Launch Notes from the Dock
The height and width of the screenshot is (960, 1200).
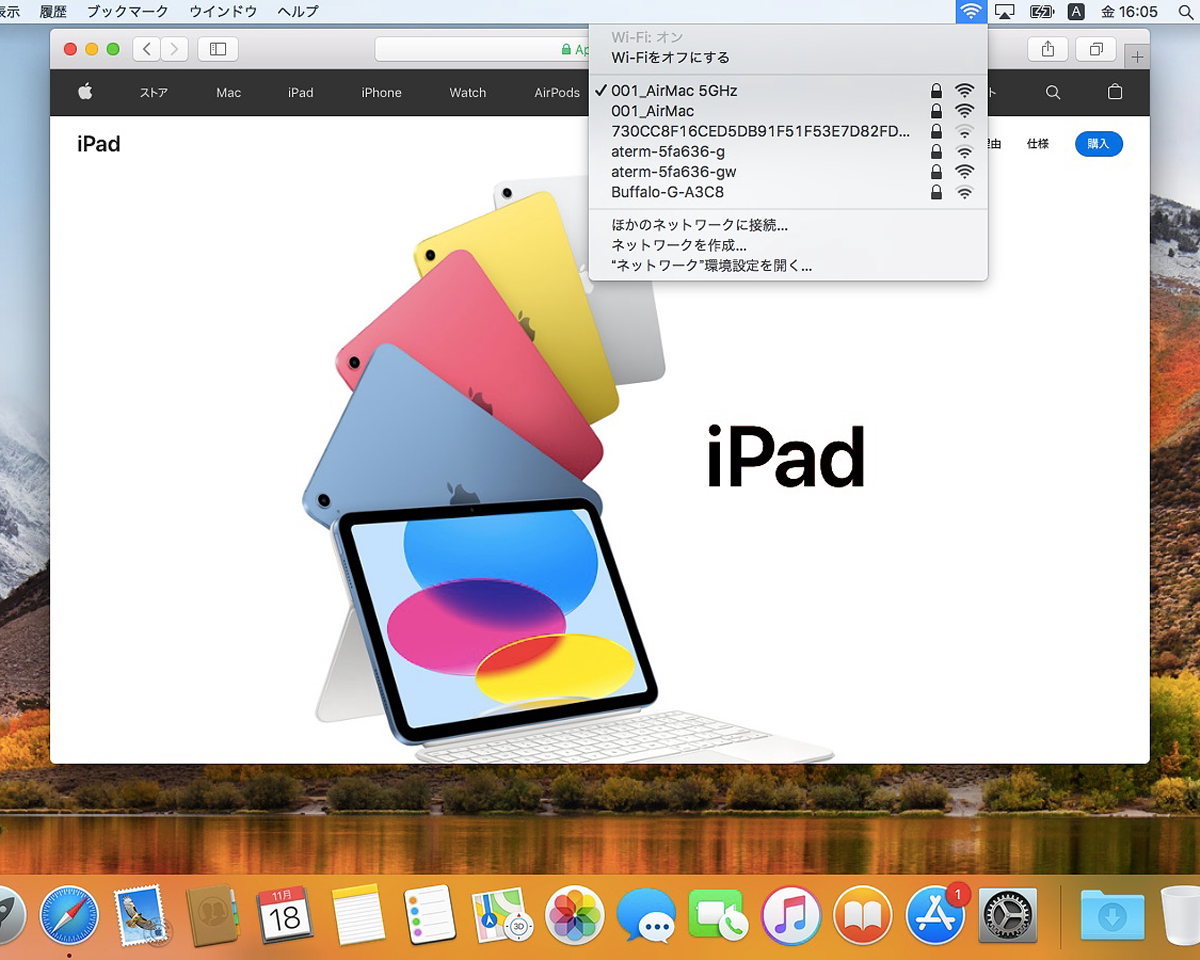coord(358,916)
